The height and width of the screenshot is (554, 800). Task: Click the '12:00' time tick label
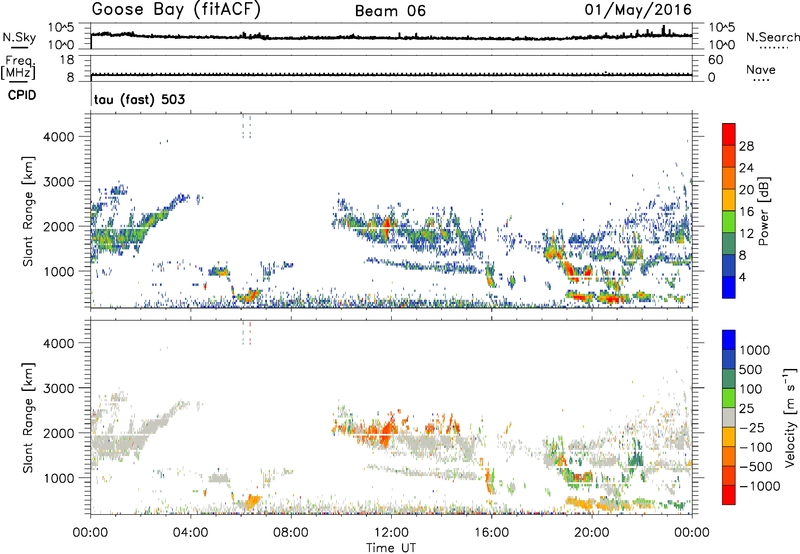pos(391,533)
